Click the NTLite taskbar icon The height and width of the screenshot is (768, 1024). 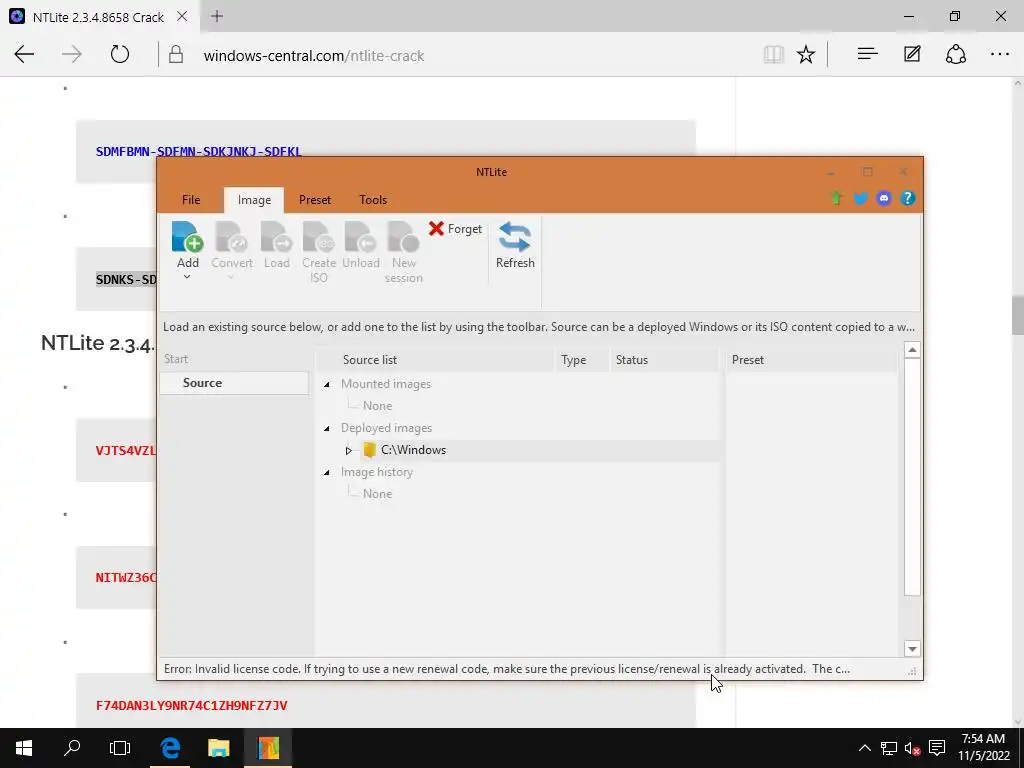click(x=268, y=748)
